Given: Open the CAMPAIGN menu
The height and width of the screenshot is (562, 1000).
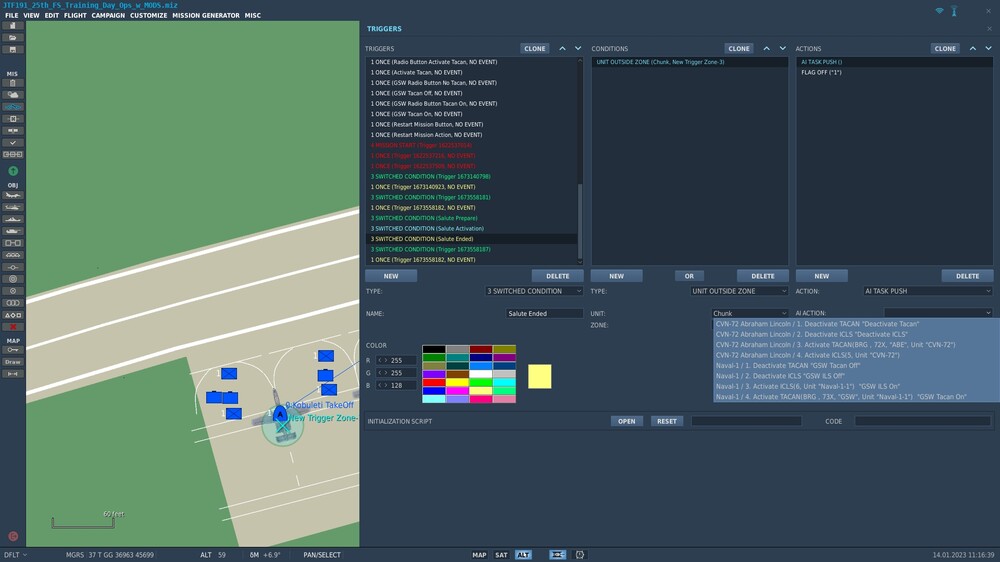Looking at the screenshot, I should tap(108, 16).
